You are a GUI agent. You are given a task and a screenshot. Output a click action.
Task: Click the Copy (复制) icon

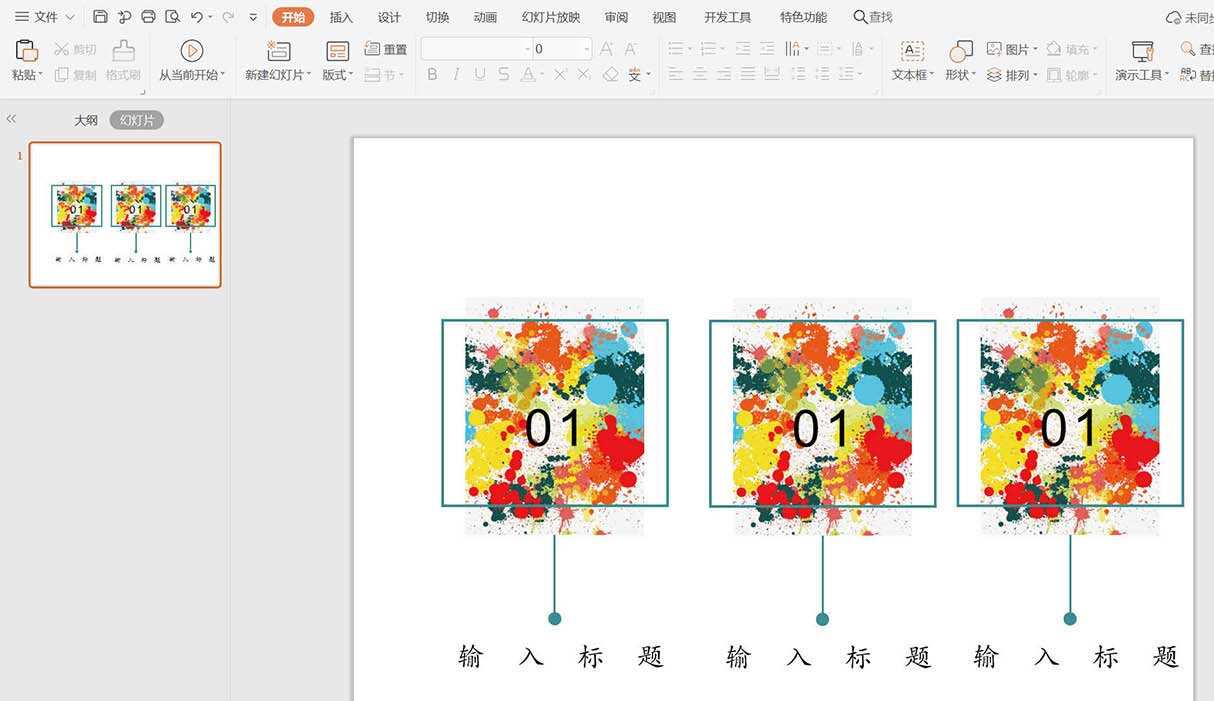coord(61,75)
